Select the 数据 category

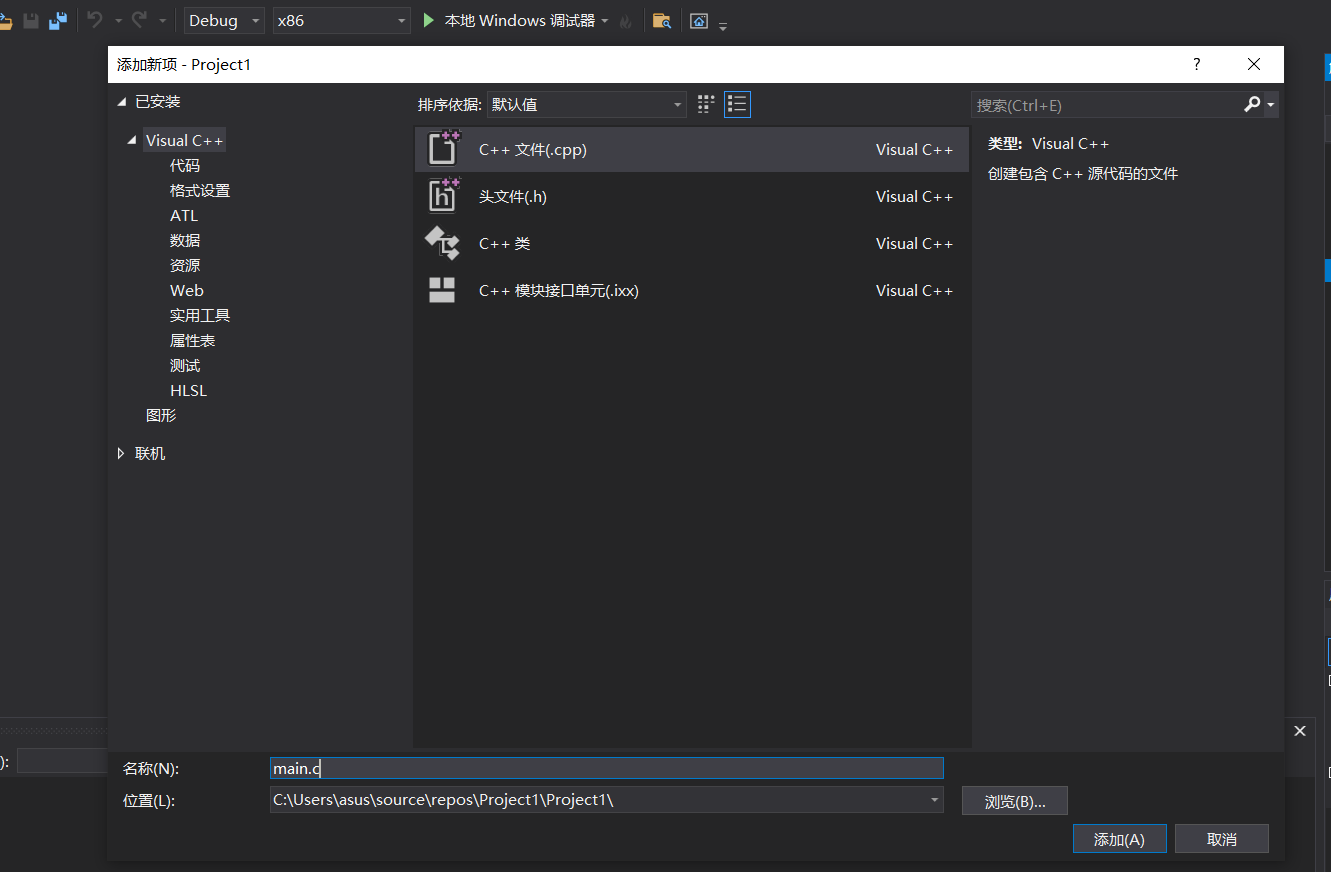pyautogui.click(x=185, y=241)
